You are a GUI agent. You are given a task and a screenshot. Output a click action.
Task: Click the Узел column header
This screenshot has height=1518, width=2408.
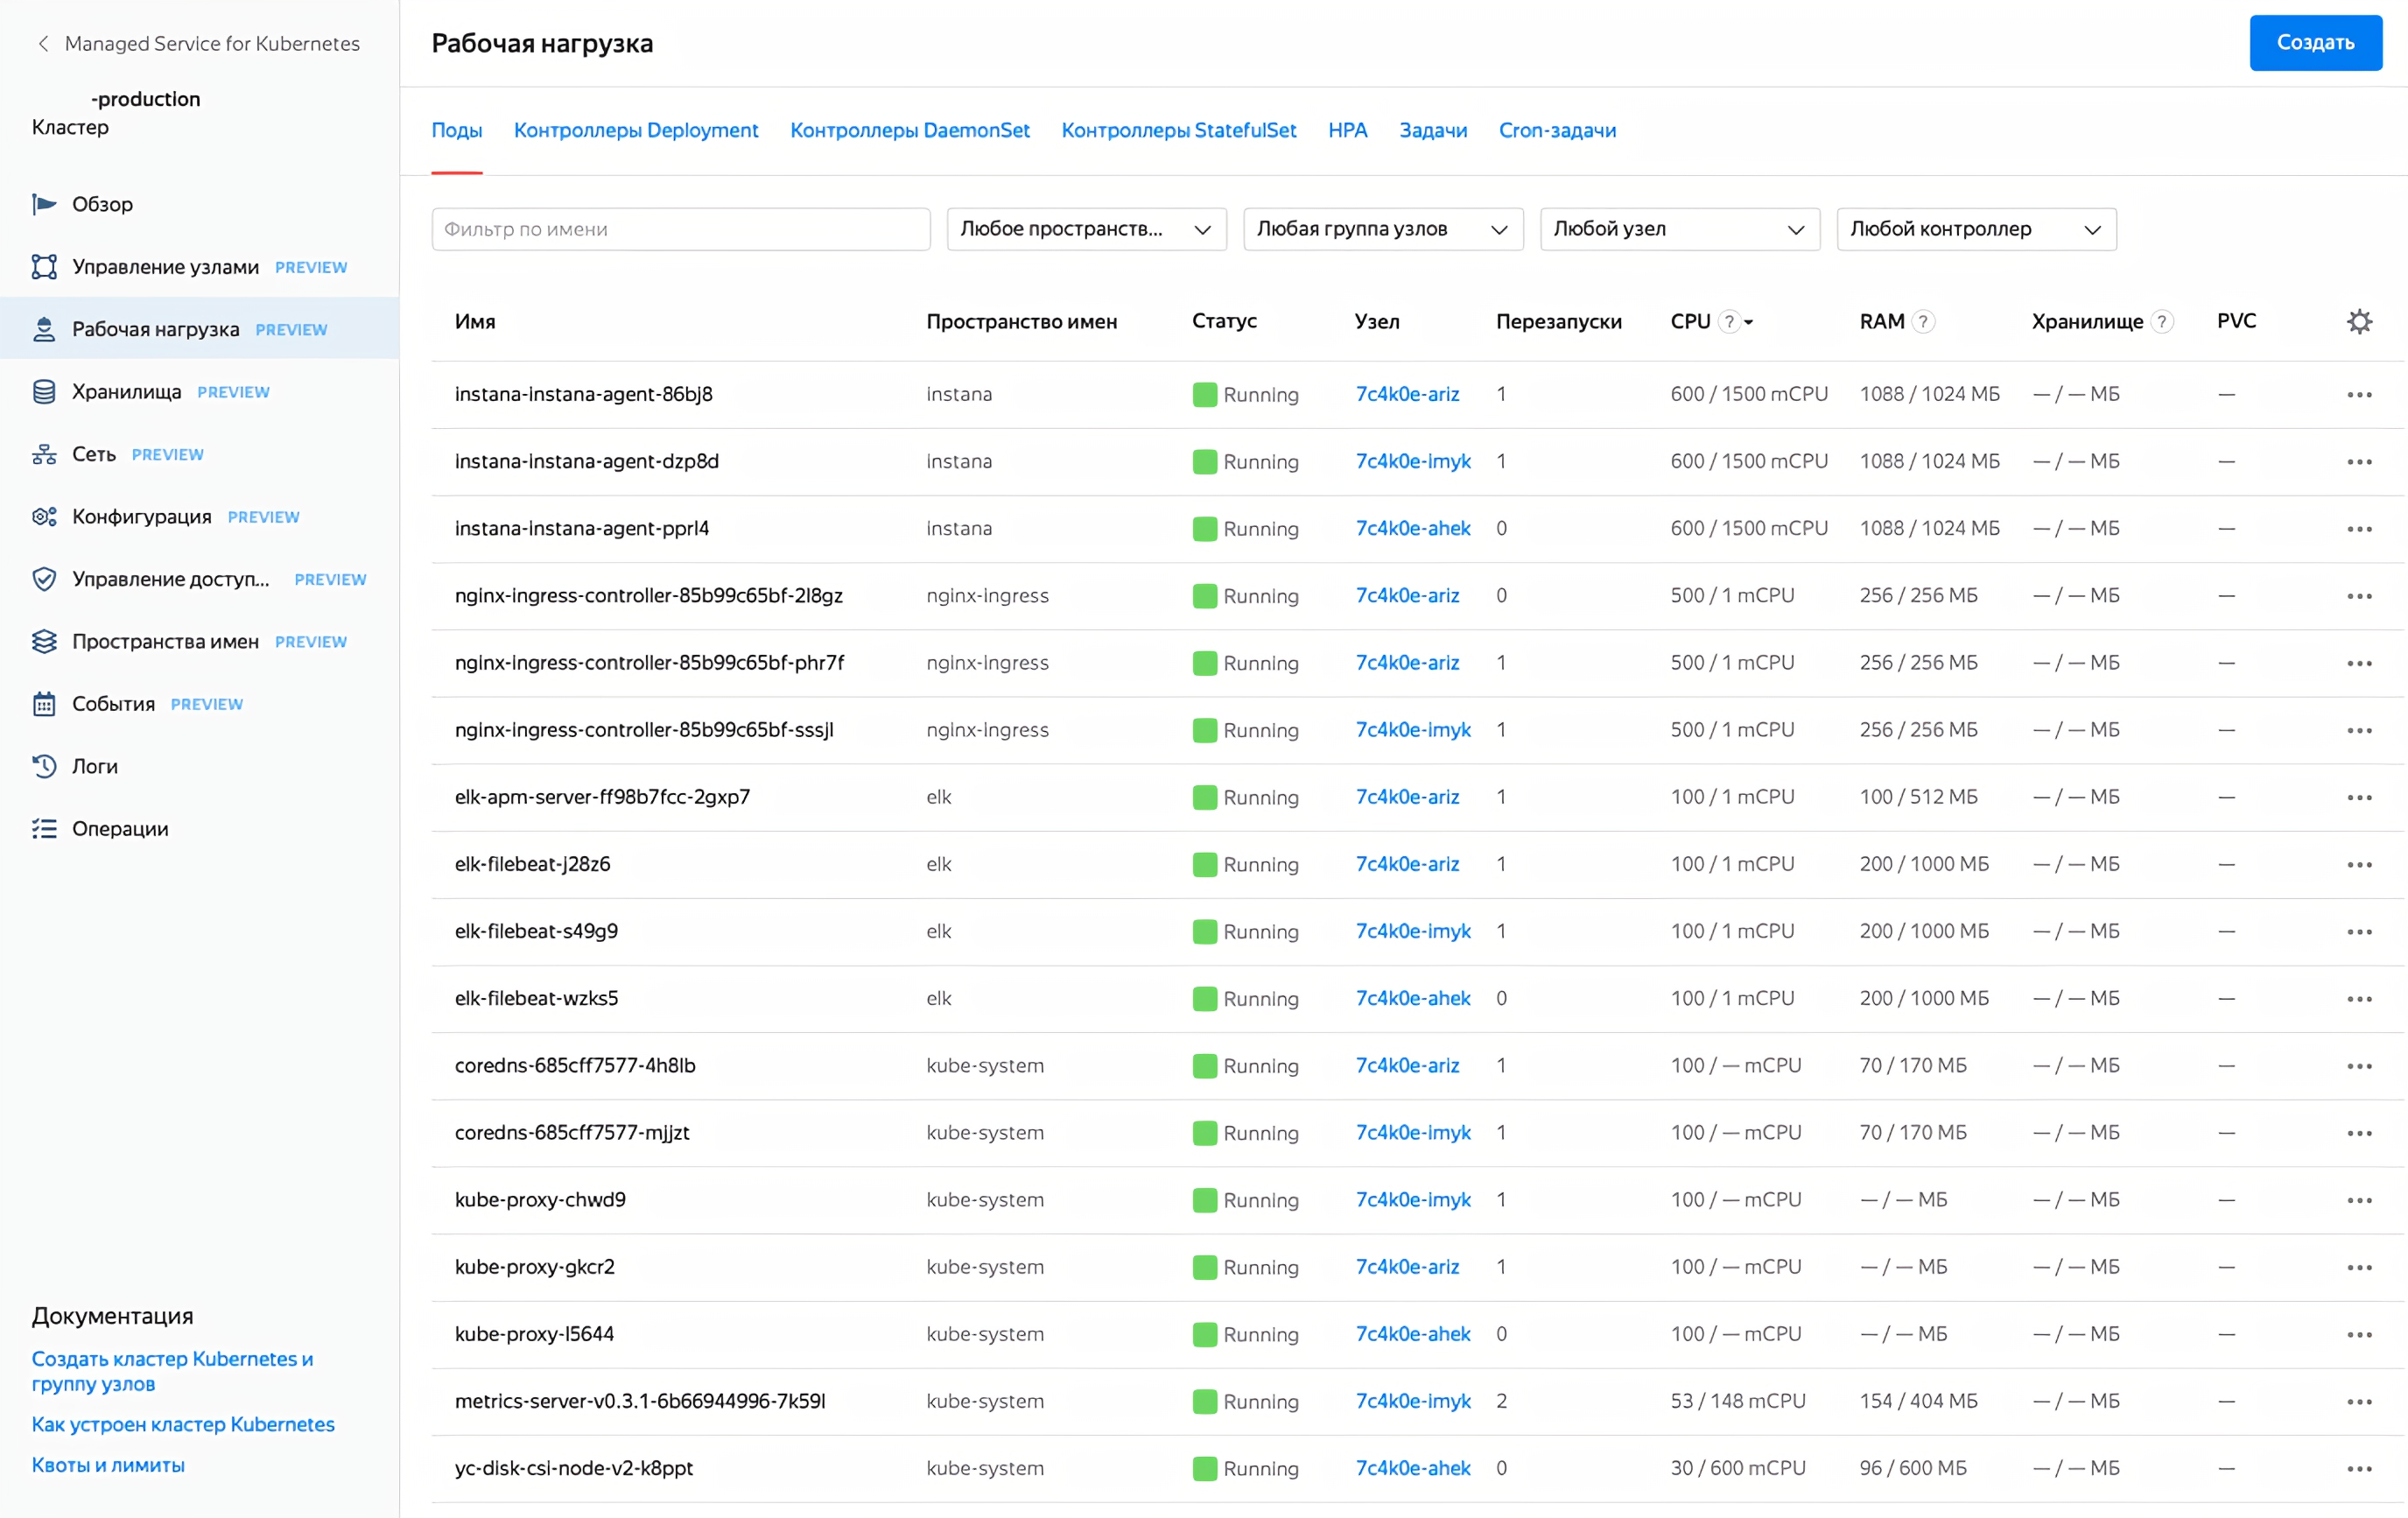tap(1377, 321)
